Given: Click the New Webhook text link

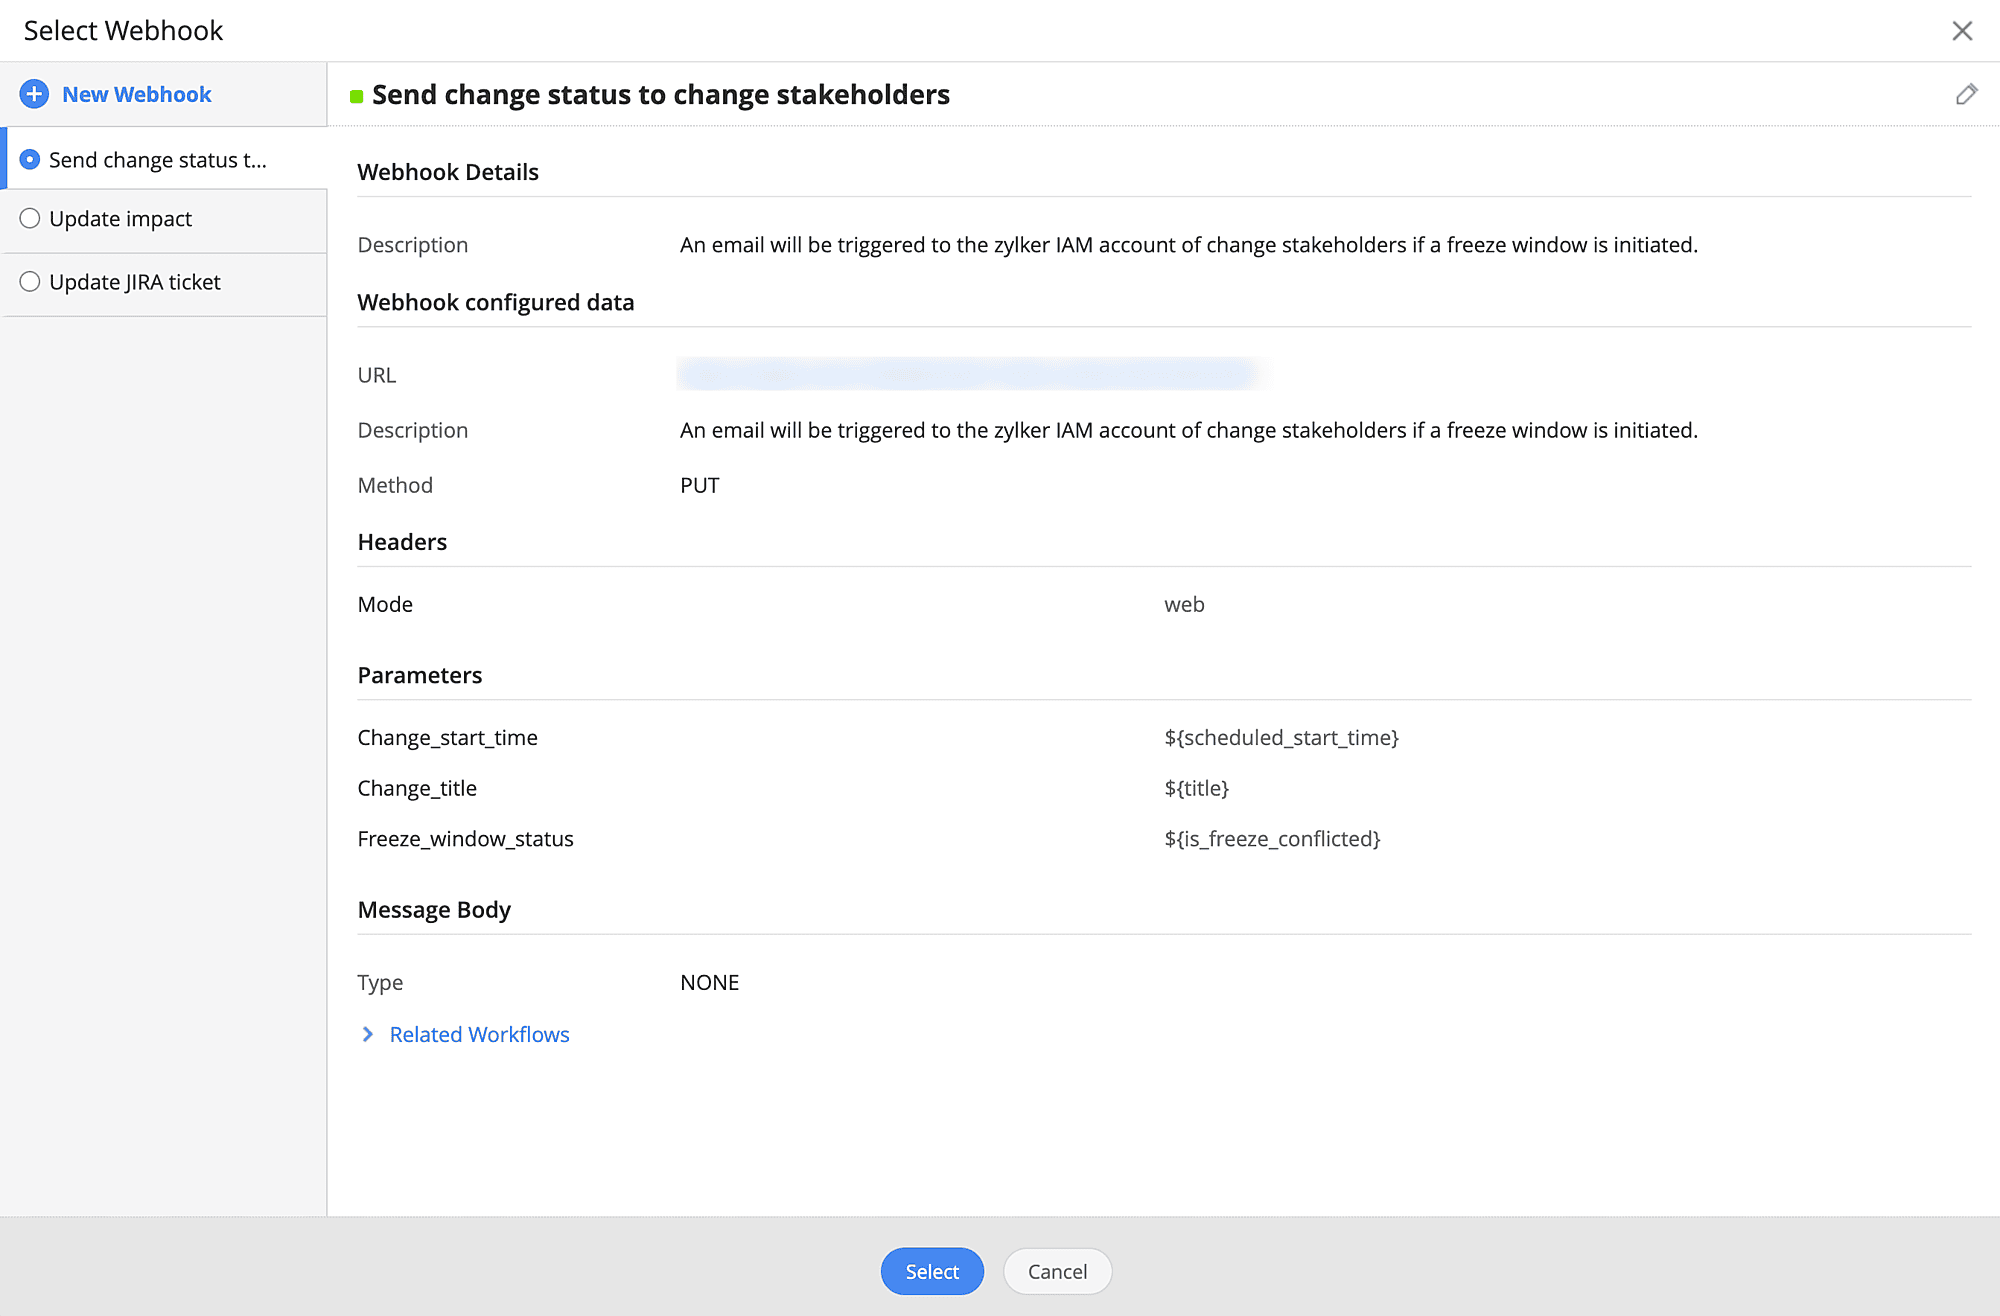Looking at the screenshot, I should tap(137, 94).
